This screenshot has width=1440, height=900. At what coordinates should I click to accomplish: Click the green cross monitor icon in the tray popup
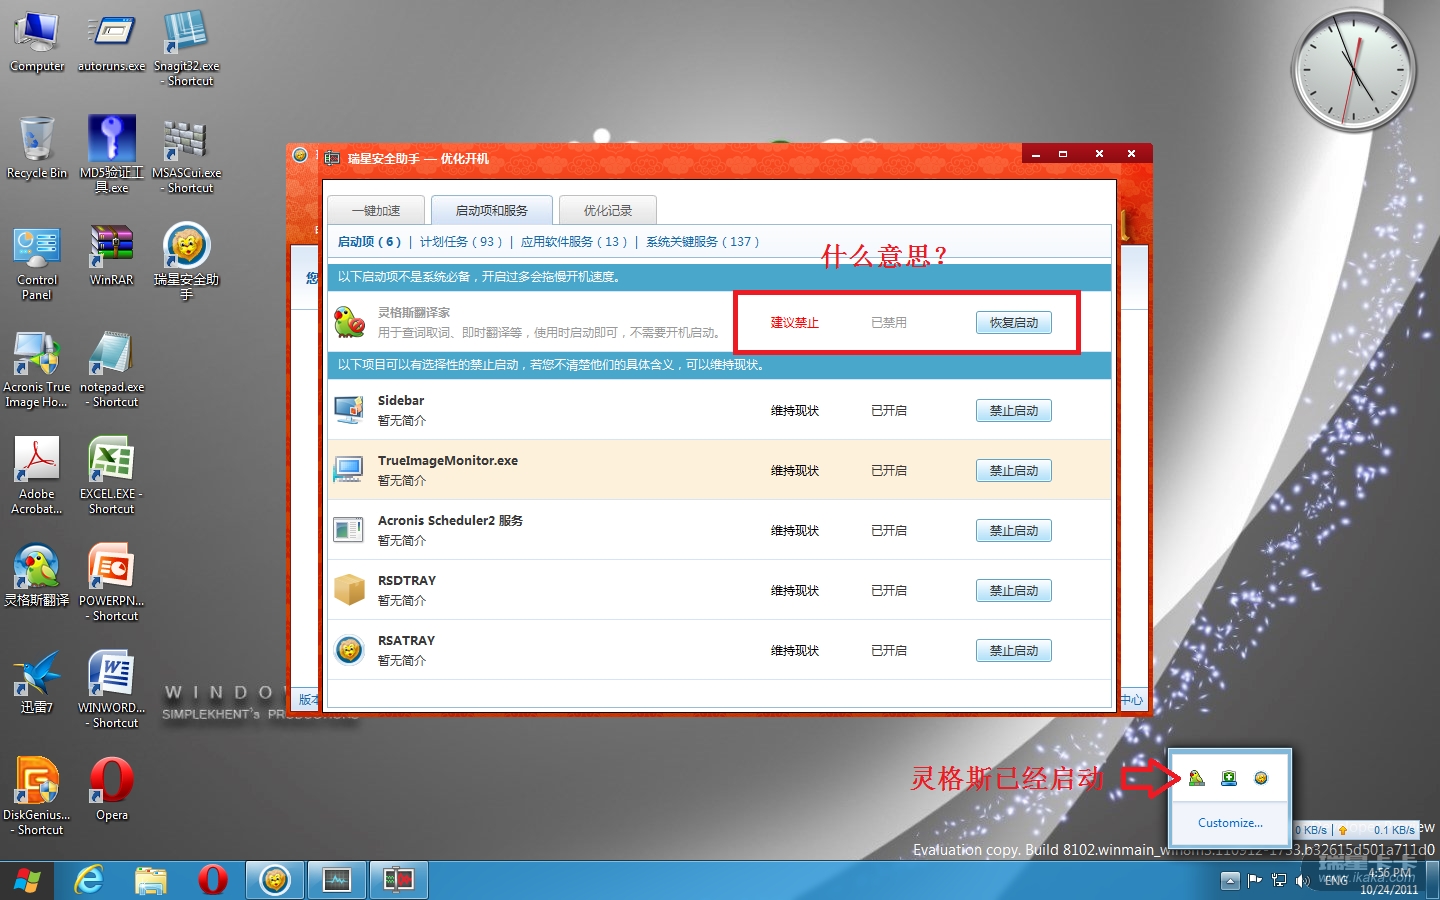[1229, 778]
